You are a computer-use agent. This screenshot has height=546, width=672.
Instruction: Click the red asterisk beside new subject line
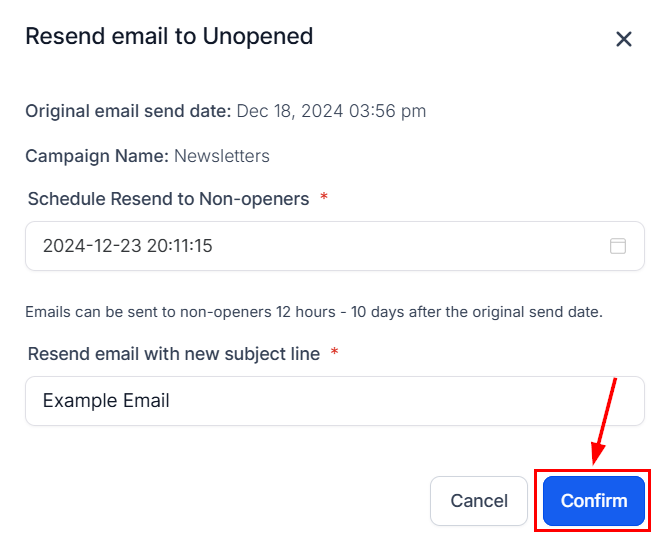(x=334, y=354)
